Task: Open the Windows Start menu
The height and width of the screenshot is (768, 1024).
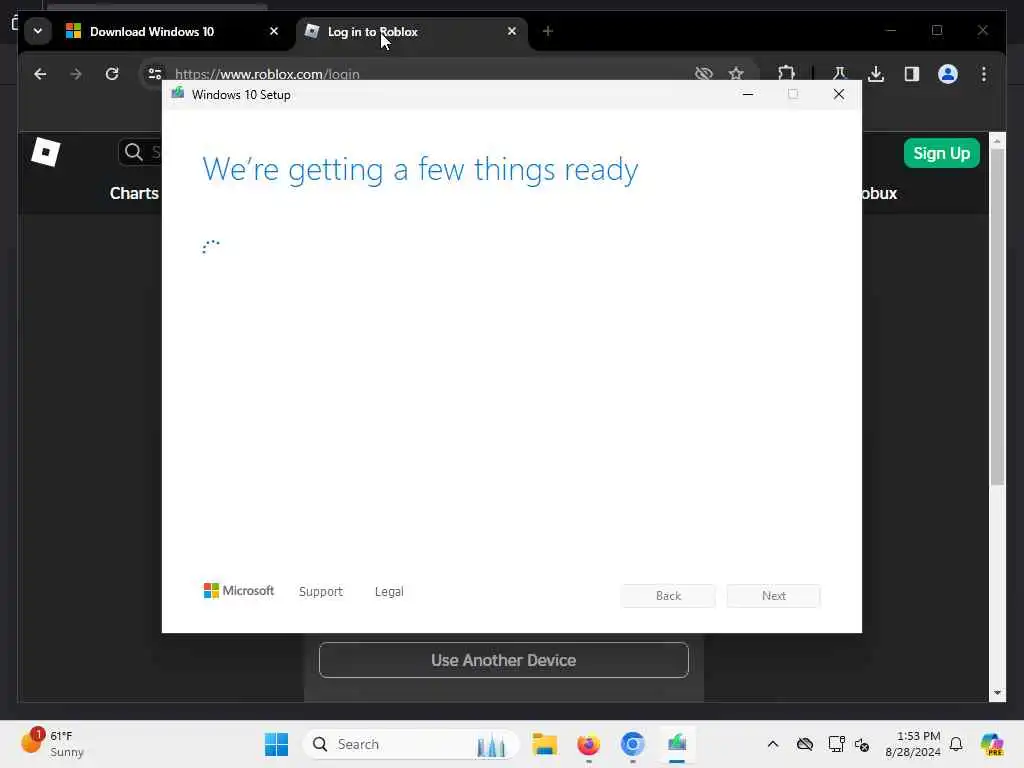Action: point(276,744)
